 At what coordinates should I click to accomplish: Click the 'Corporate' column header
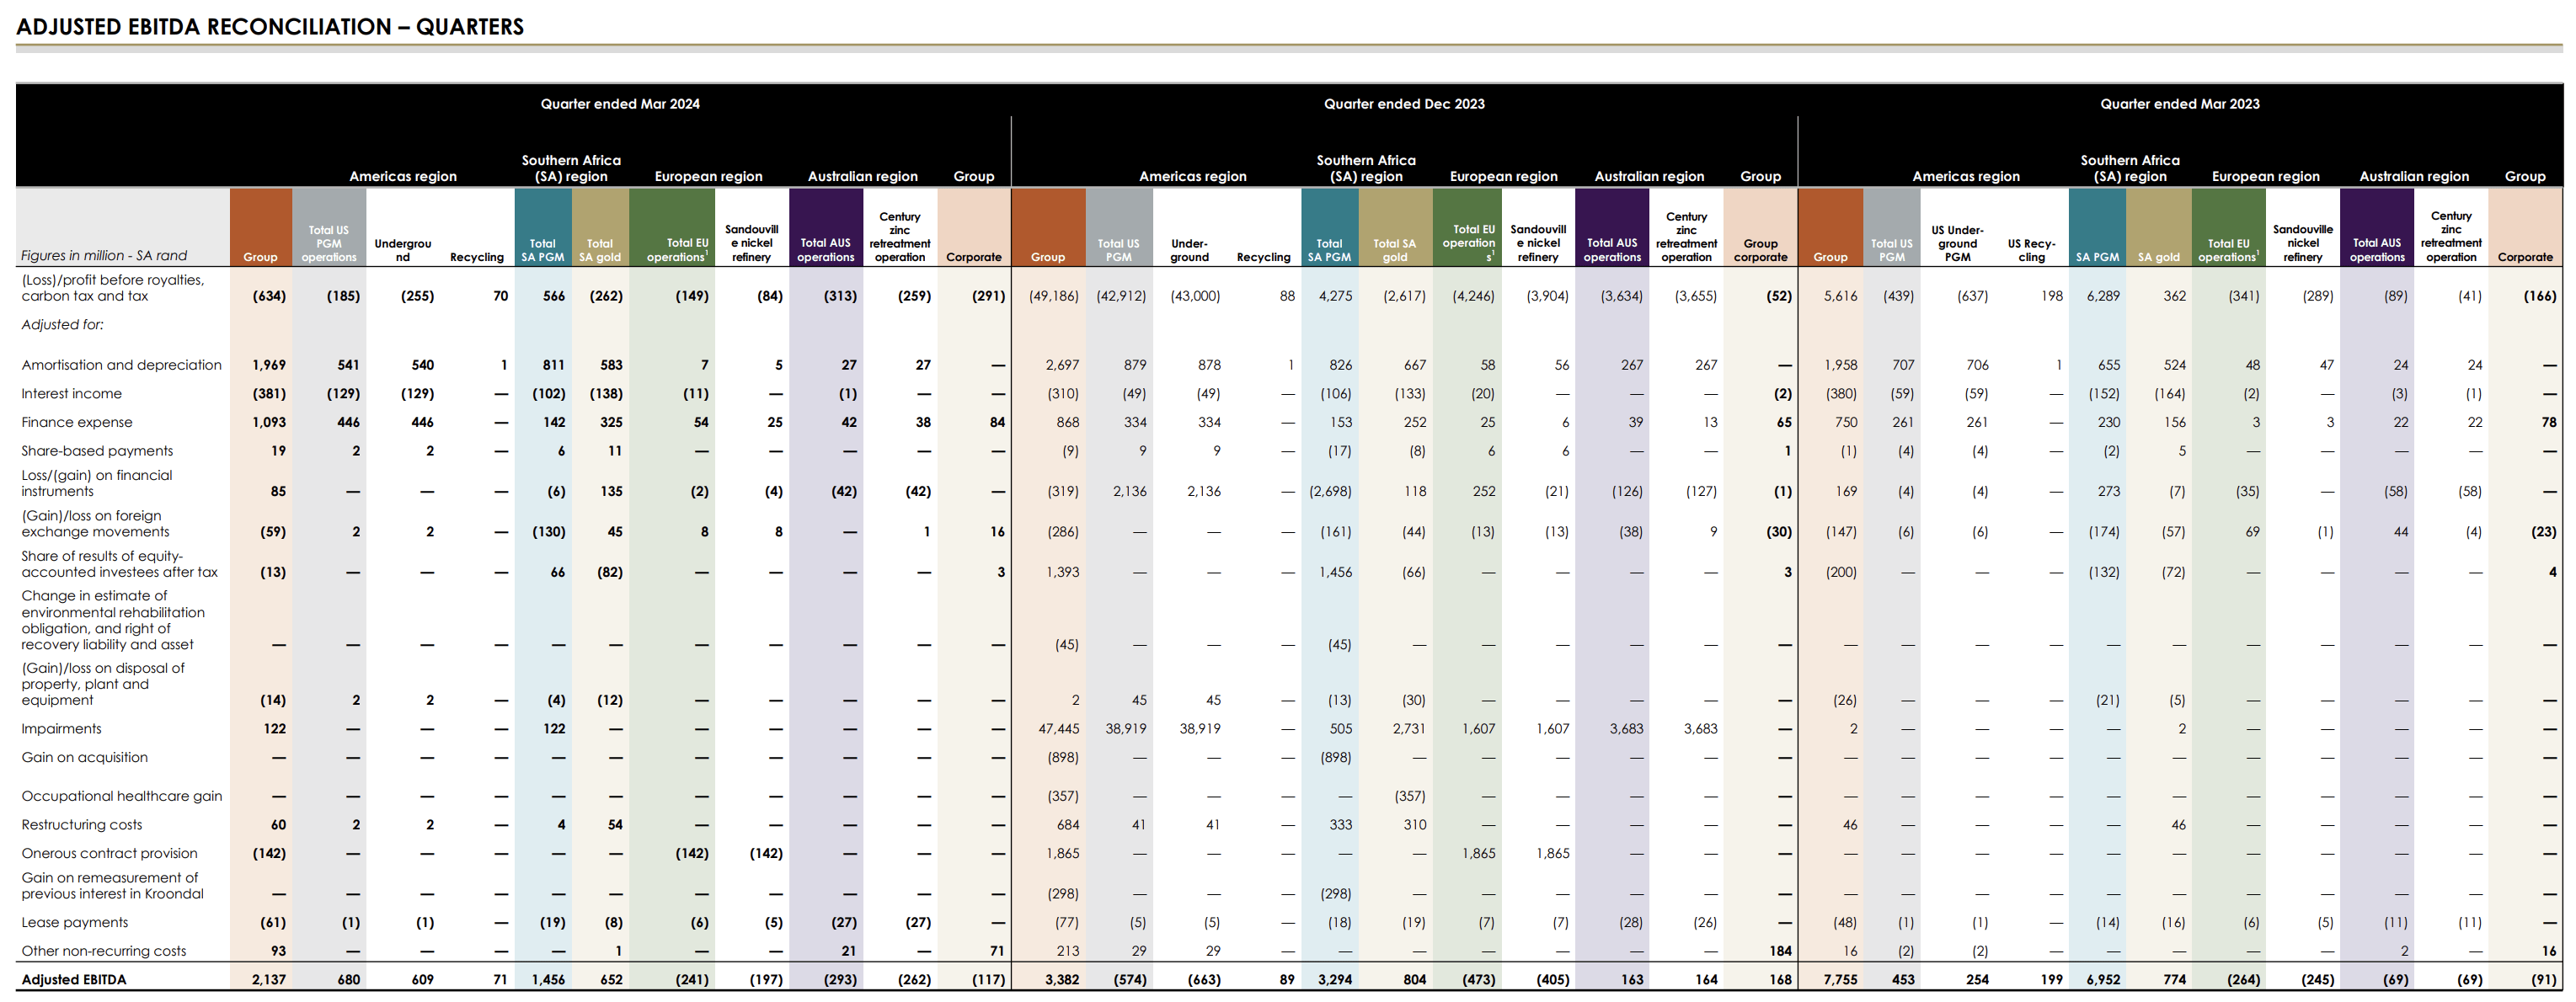pos(974,256)
